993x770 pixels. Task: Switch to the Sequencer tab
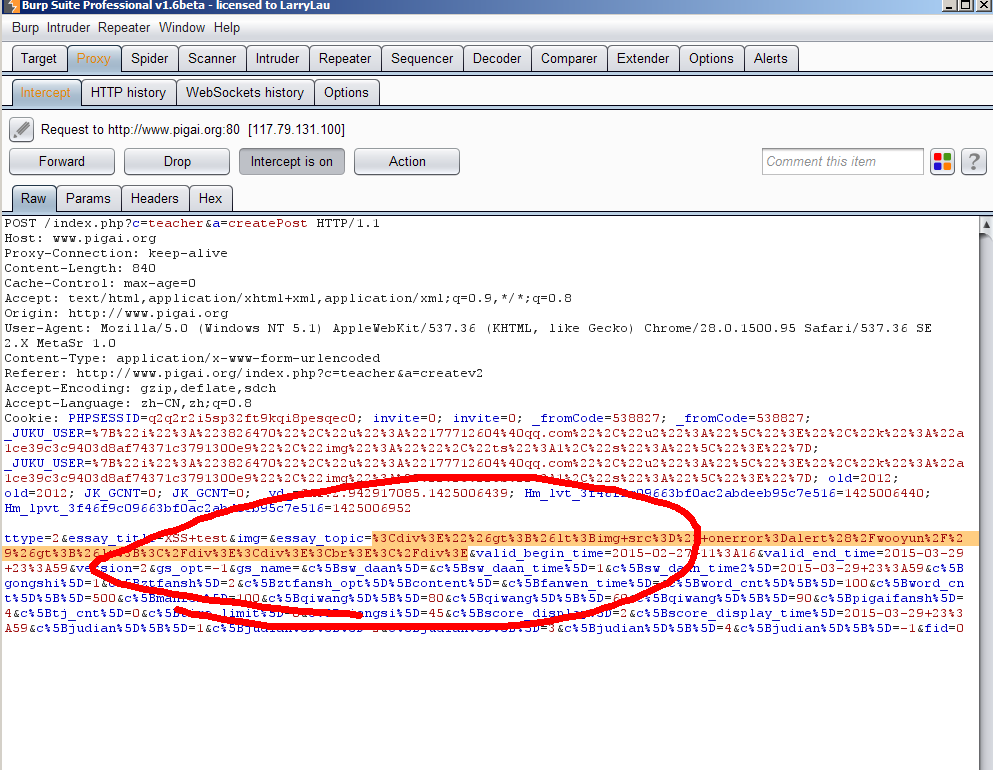tap(422, 58)
